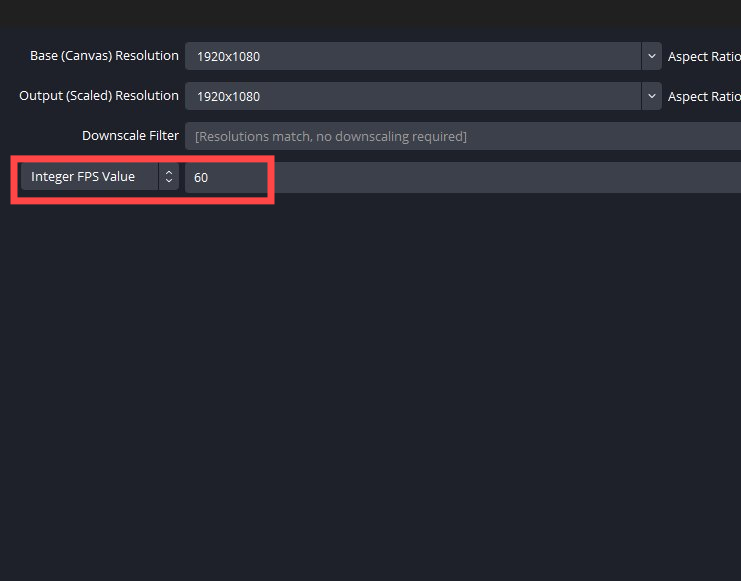Expand the Base (Canvas) Resolution dropdown arrow
This screenshot has width=741, height=581.
(652, 56)
